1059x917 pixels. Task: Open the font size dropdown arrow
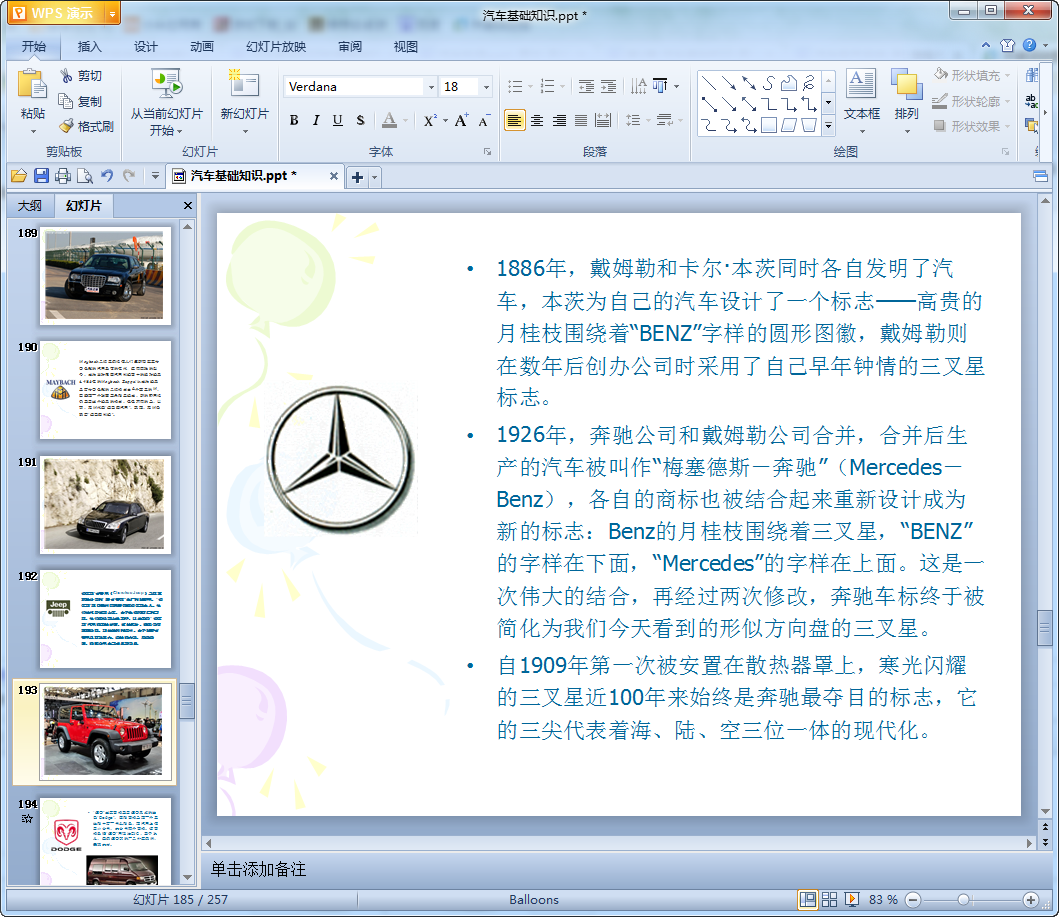click(x=486, y=87)
